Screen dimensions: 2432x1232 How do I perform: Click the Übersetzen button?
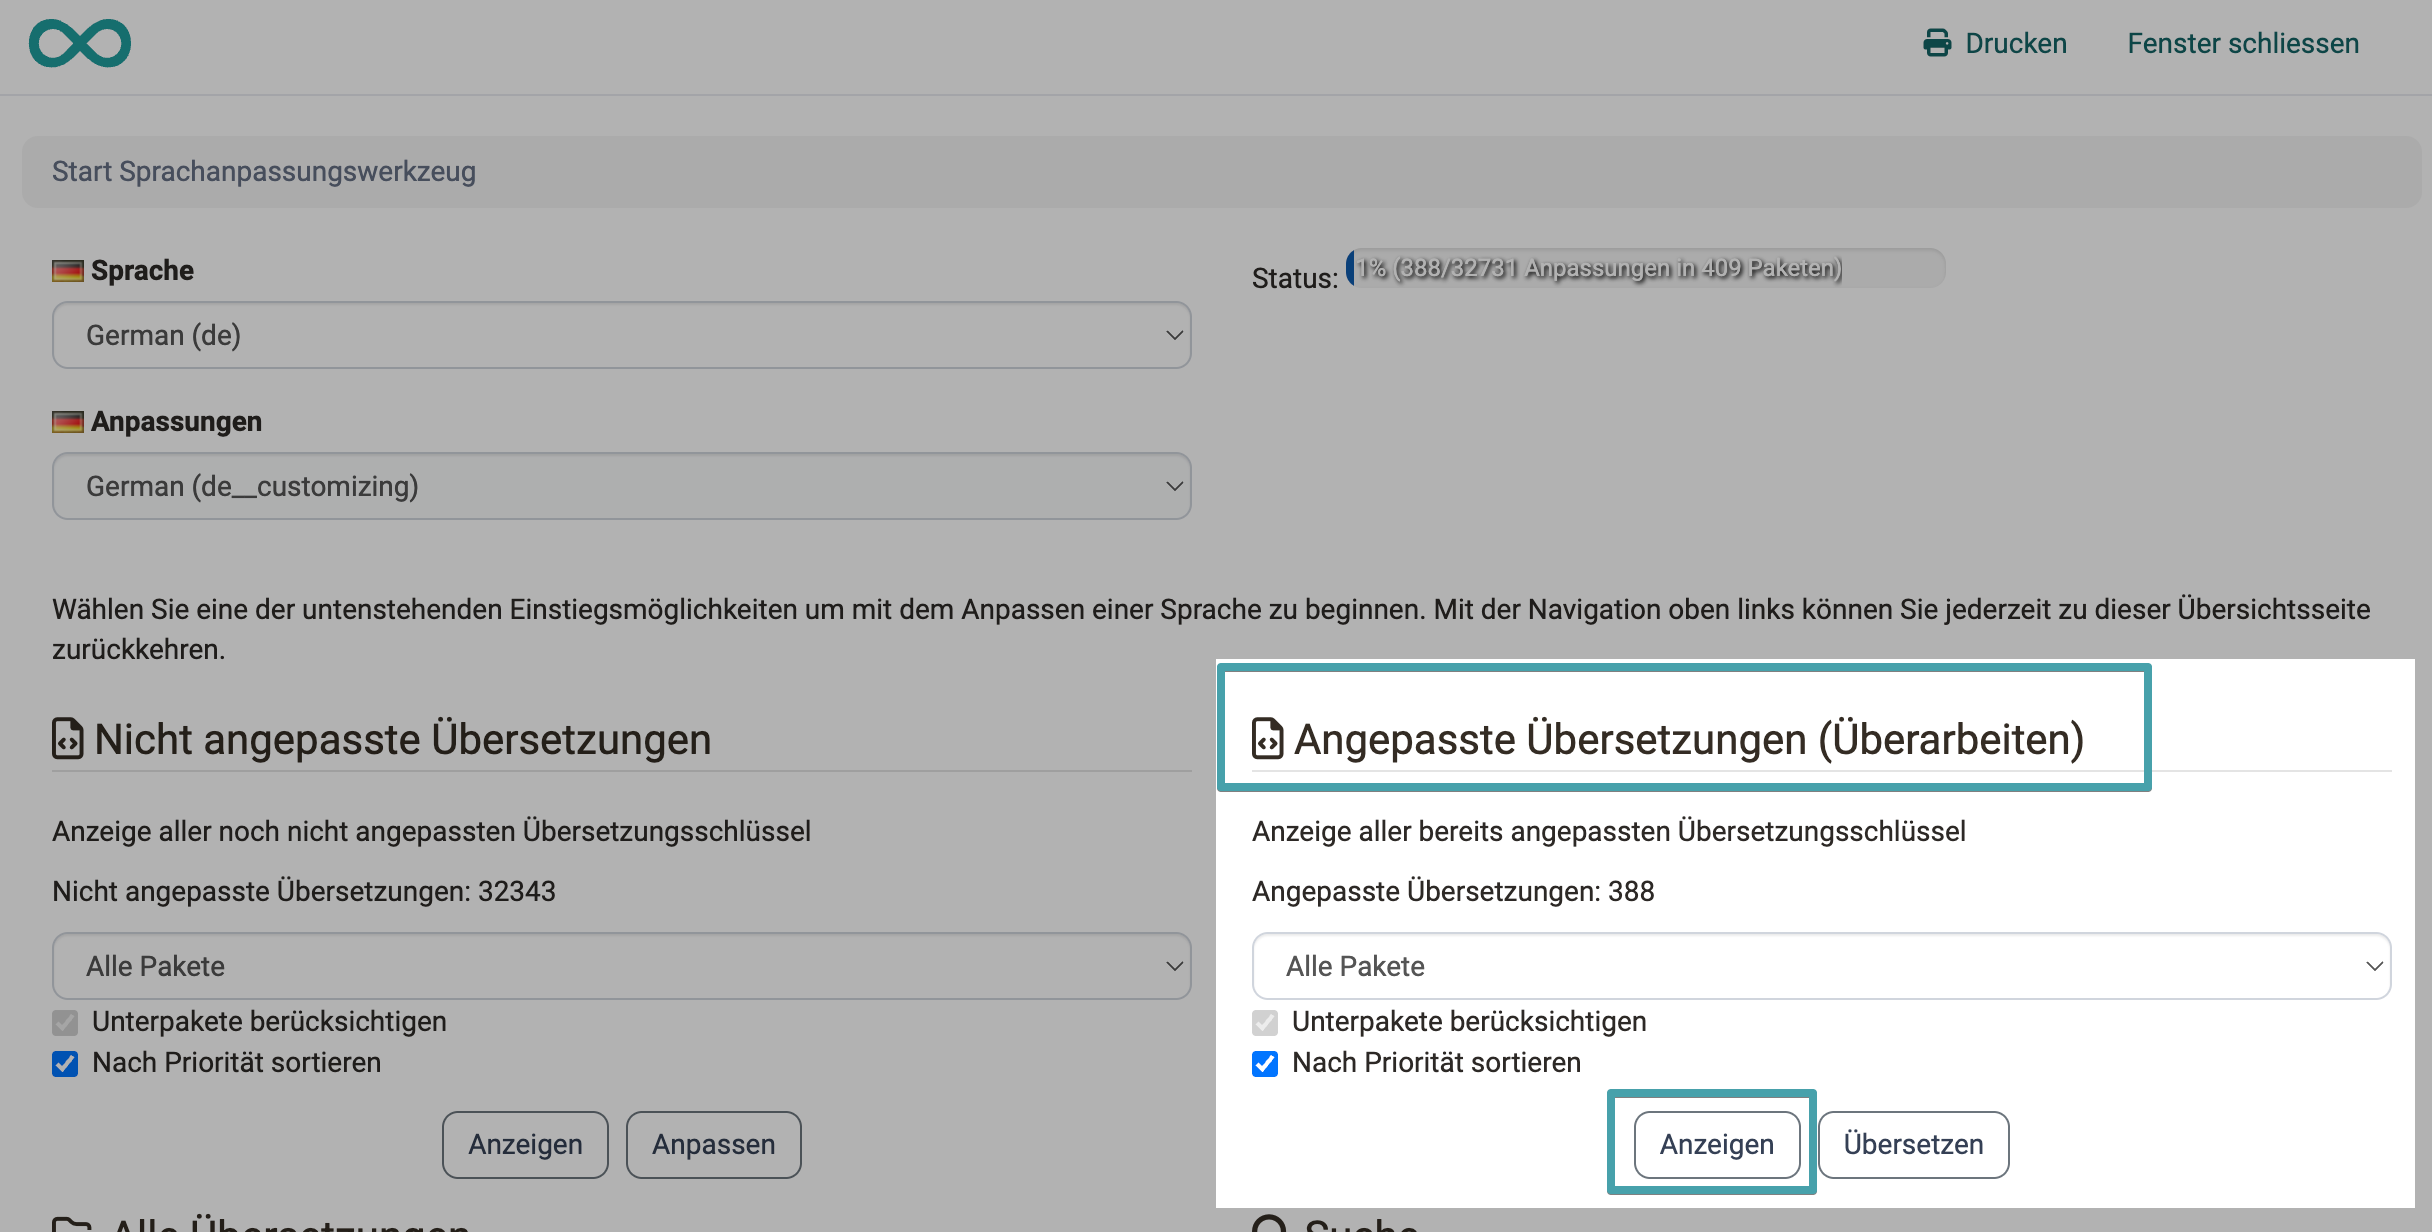1913,1144
